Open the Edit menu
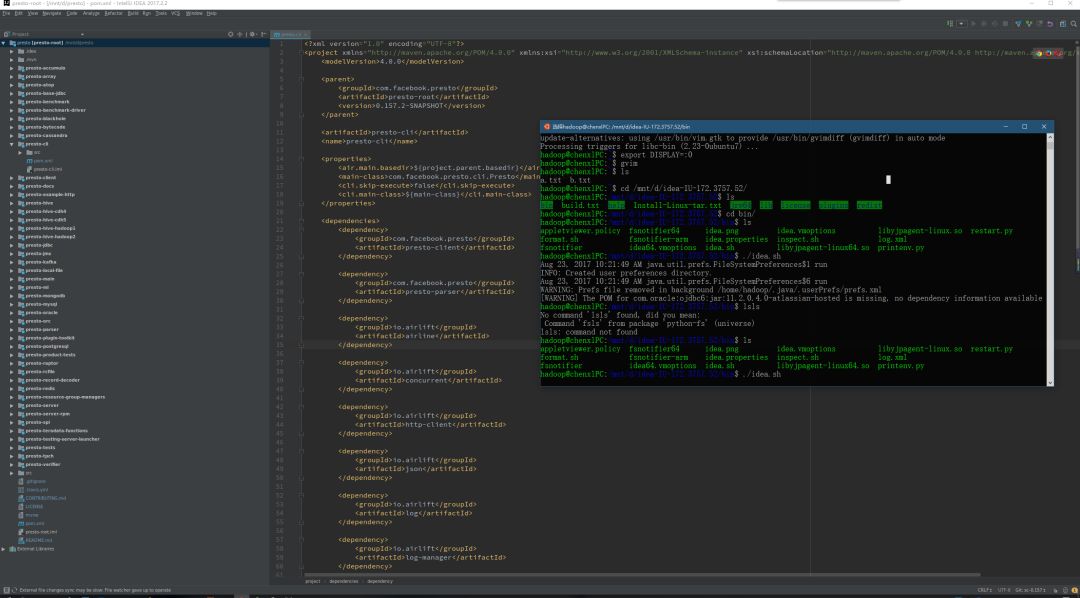The width and height of the screenshot is (1080, 598). pyautogui.click(x=19, y=13)
